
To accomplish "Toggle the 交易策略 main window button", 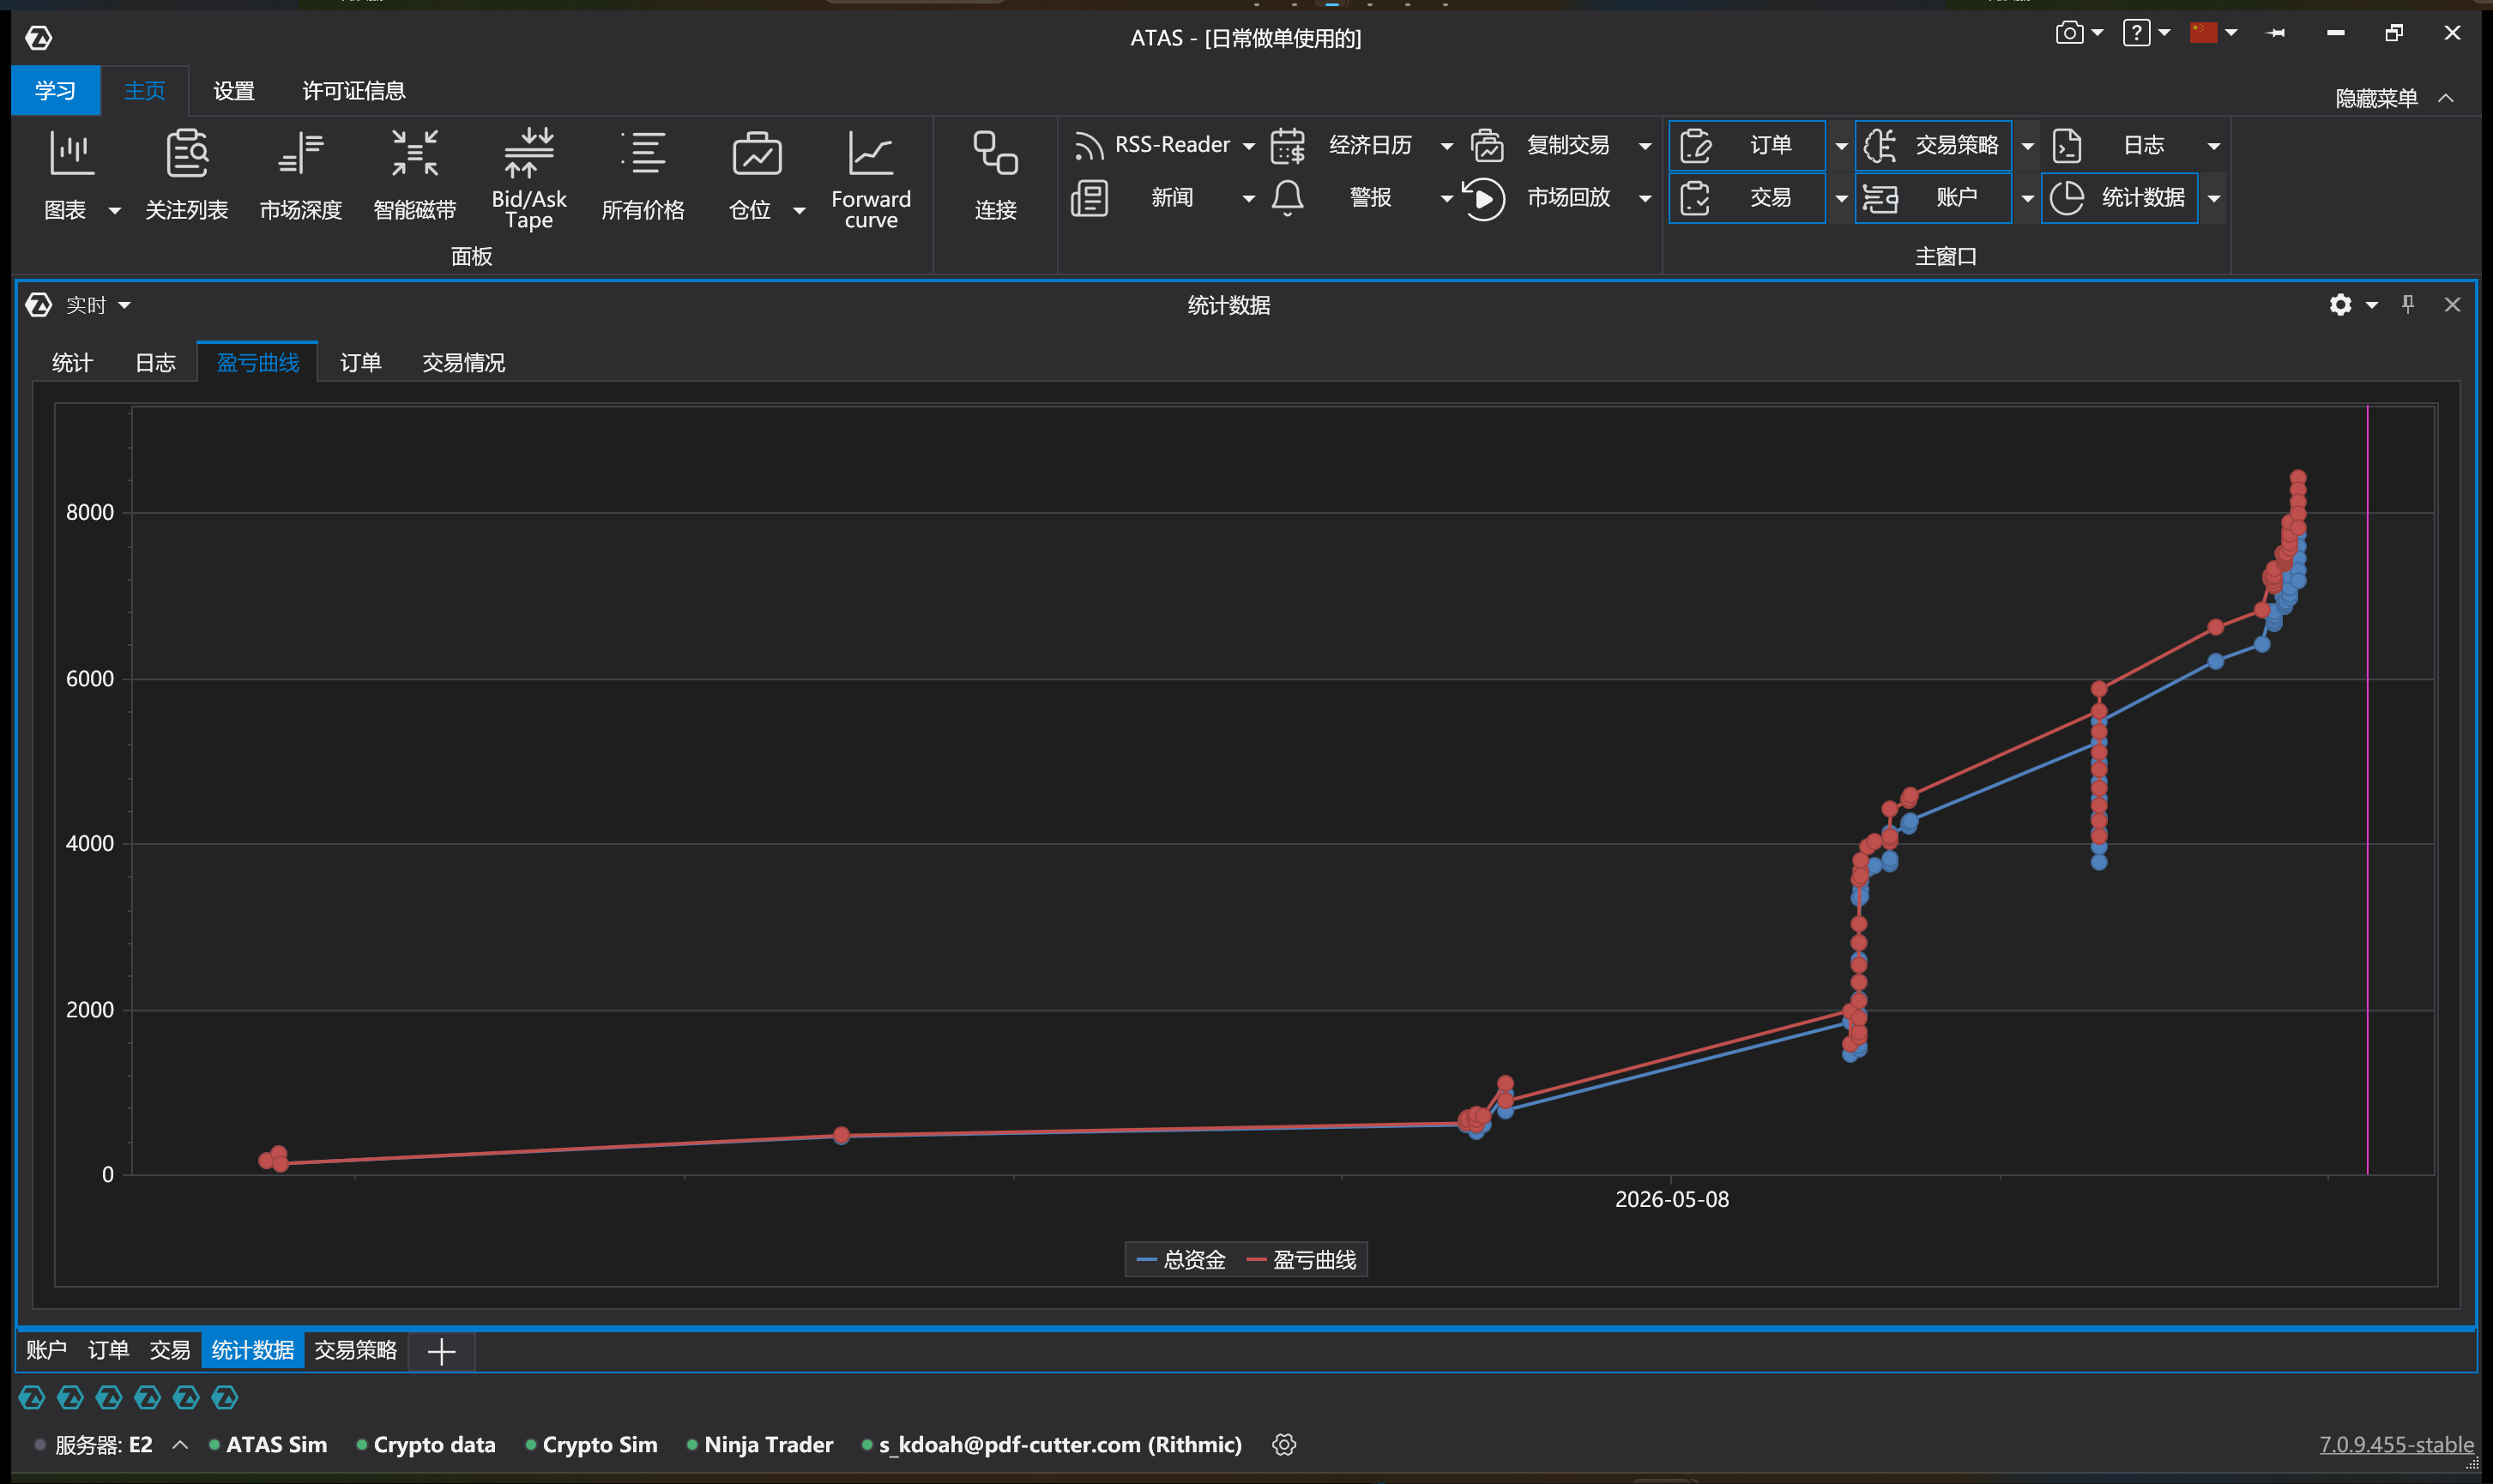I will coord(1933,146).
